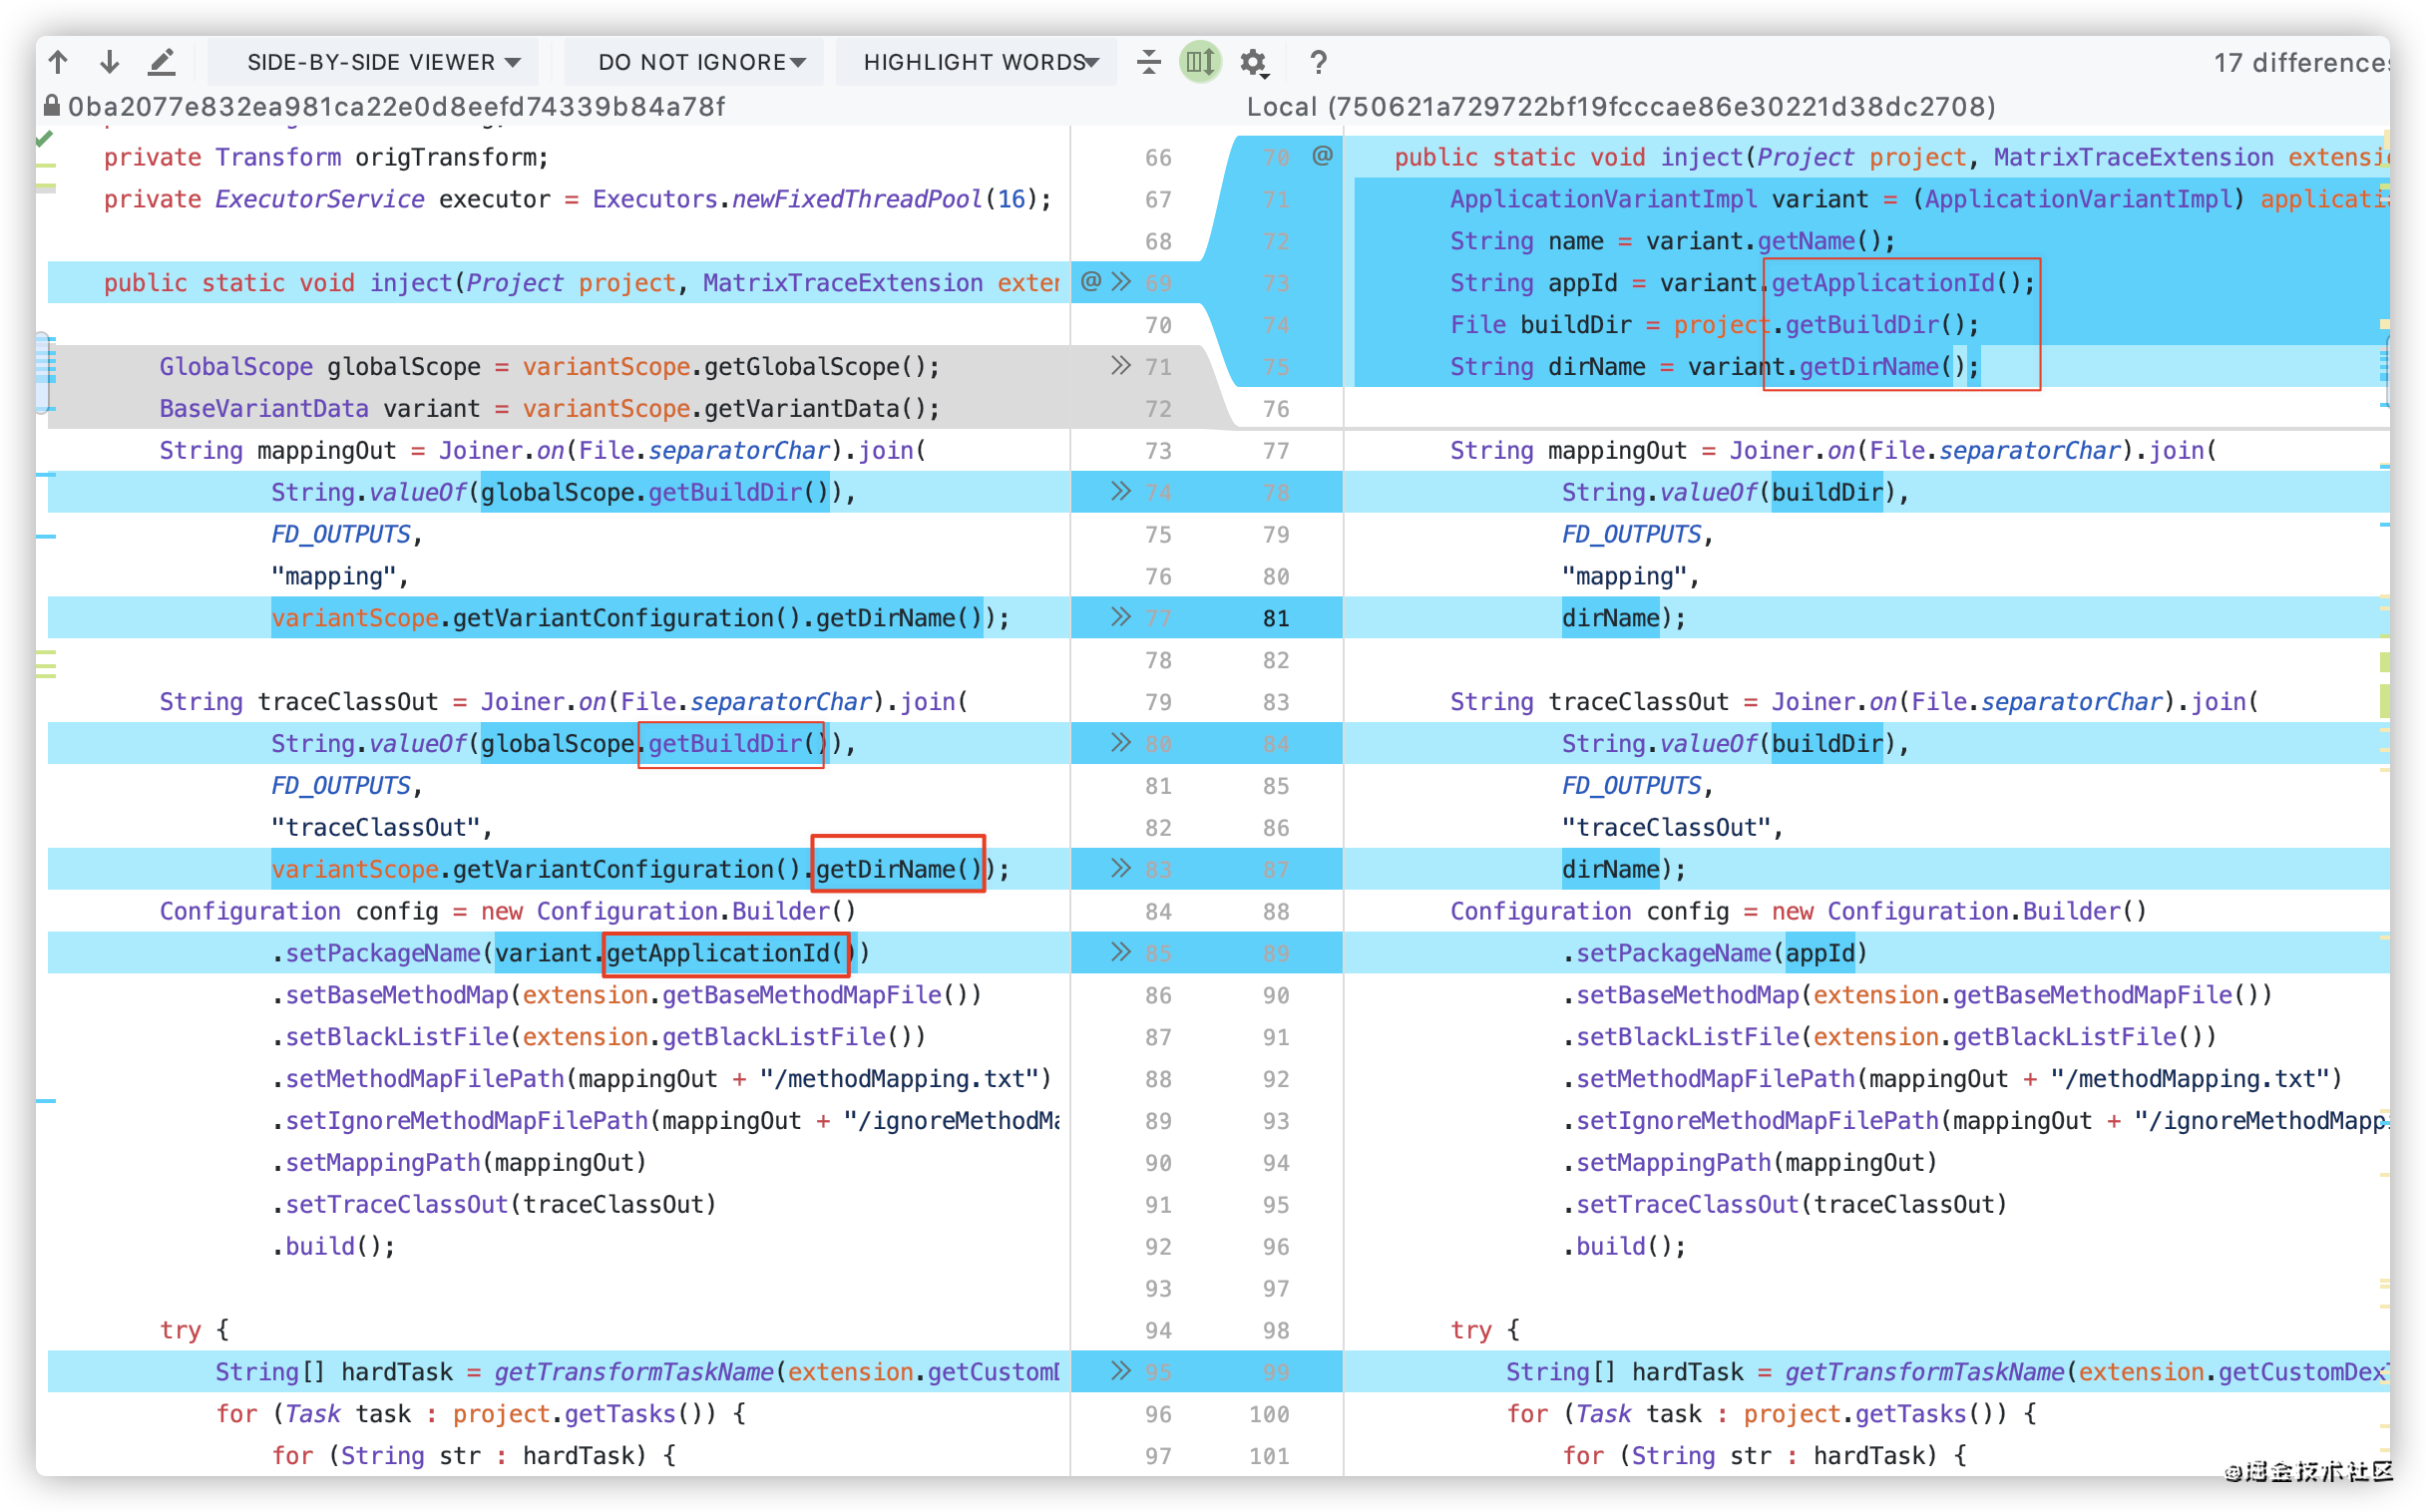Jump to next difference using the down arrow
Image resolution: width=2426 pixels, height=1512 pixels.
pyautogui.click(x=109, y=62)
